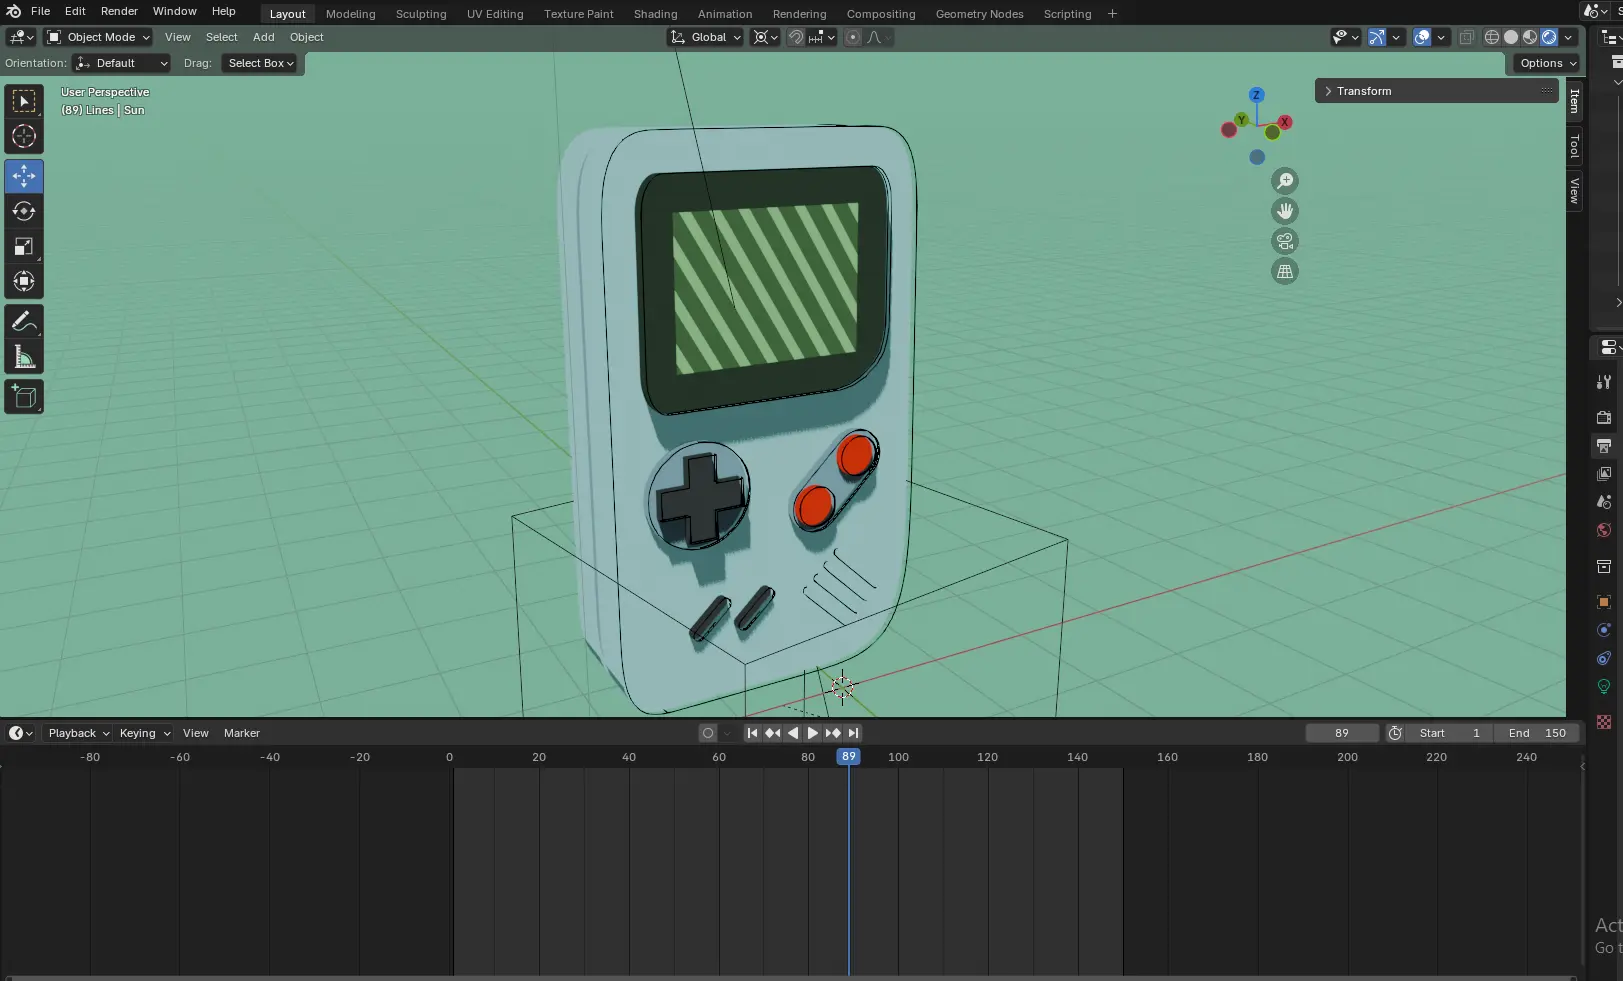Open the Object properties orange square icon
Image resolution: width=1623 pixels, height=981 pixels.
[1604, 602]
